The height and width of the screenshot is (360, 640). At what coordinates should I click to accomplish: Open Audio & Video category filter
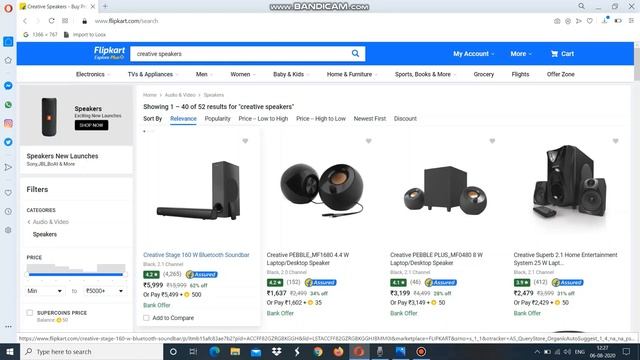tap(50, 222)
